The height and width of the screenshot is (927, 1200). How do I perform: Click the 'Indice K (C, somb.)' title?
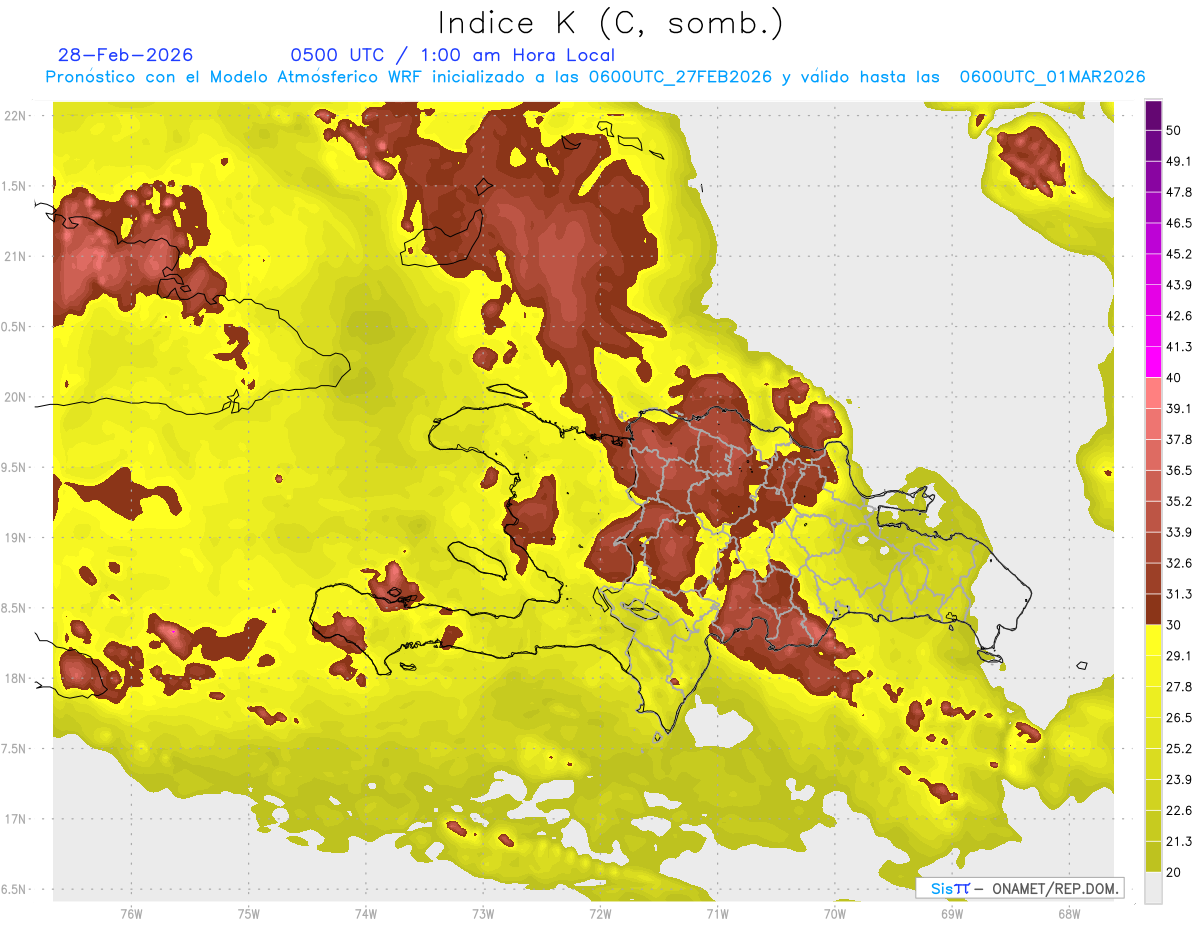click(x=611, y=23)
